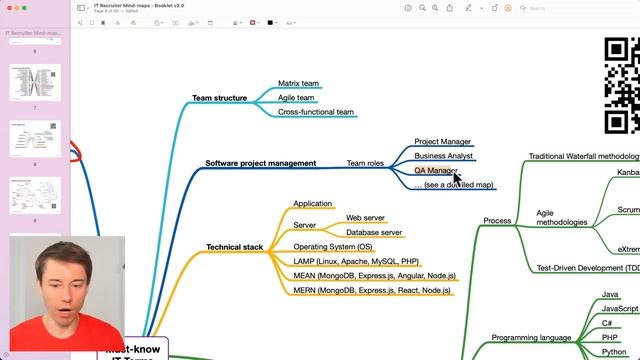Click the QR code image
The height and width of the screenshot is (360, 640).
pyautogui.click(x=622, y=85)
